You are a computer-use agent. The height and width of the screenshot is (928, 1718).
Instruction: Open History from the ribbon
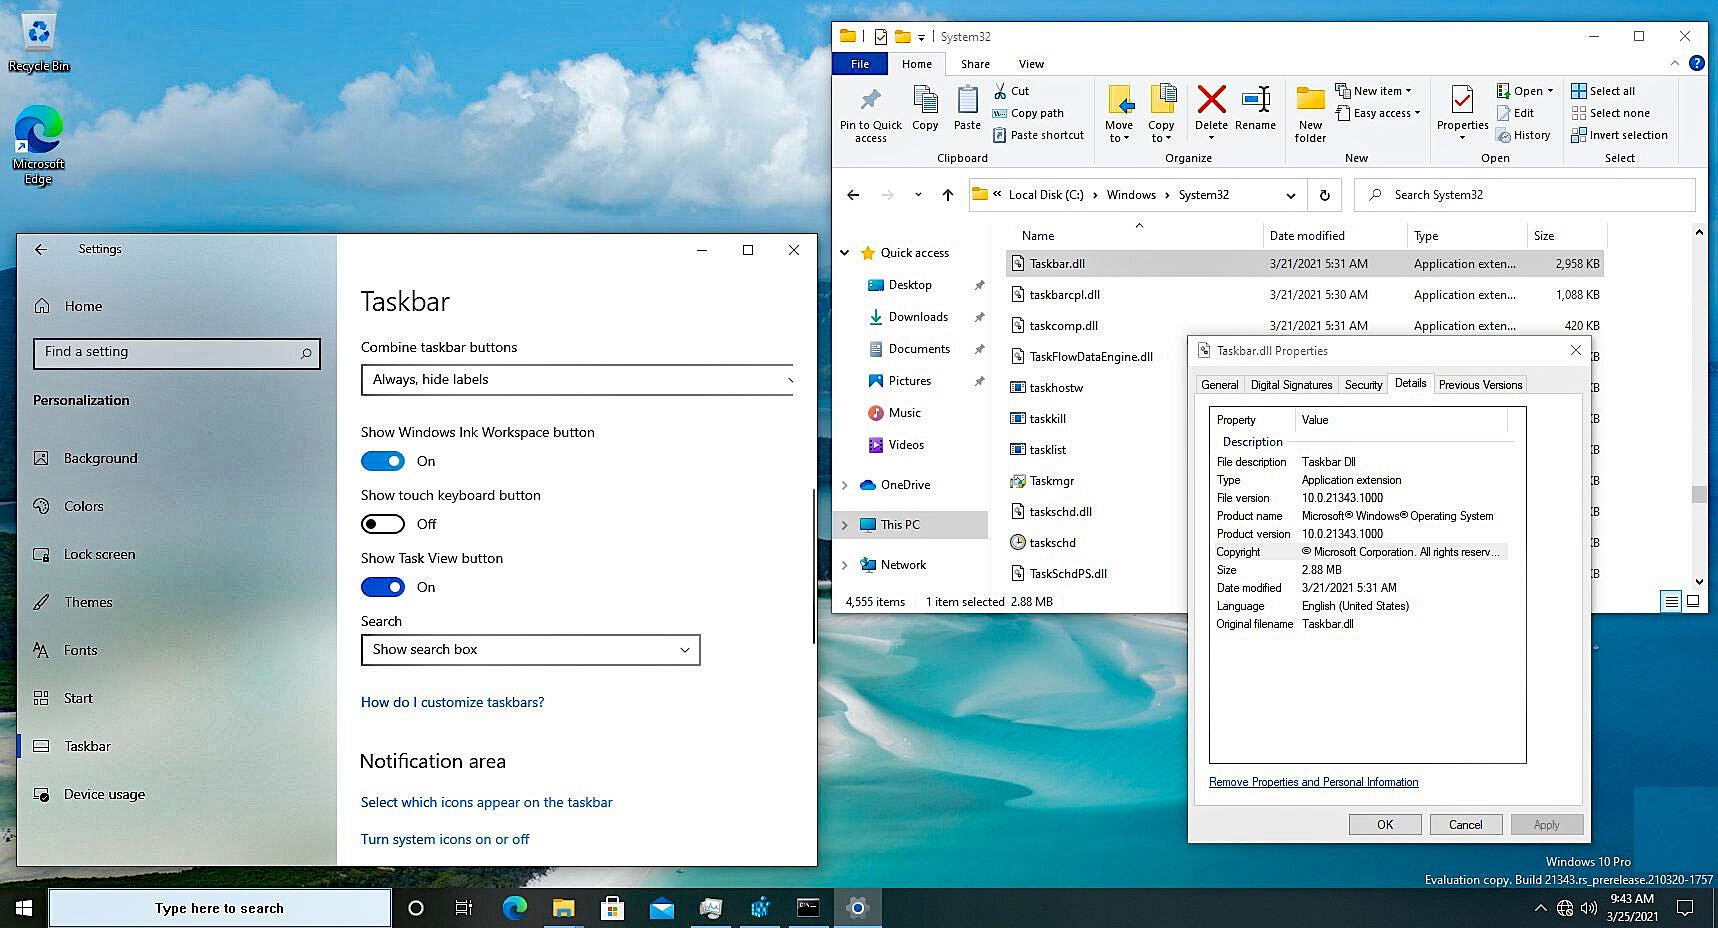tap(1523, 135)
